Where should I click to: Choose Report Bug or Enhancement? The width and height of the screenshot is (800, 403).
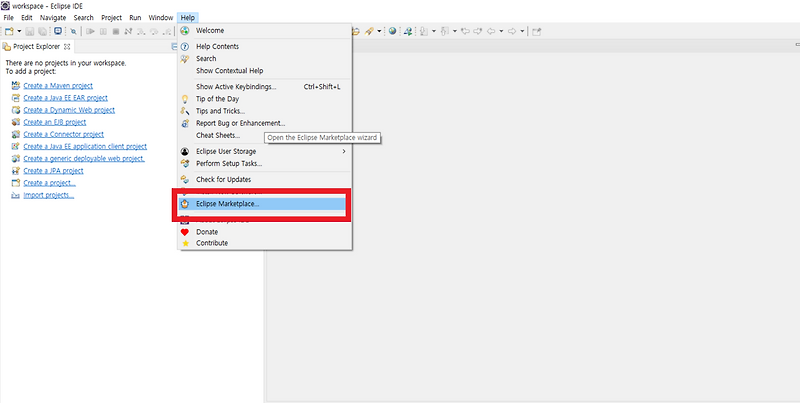(x=264, y=123)
